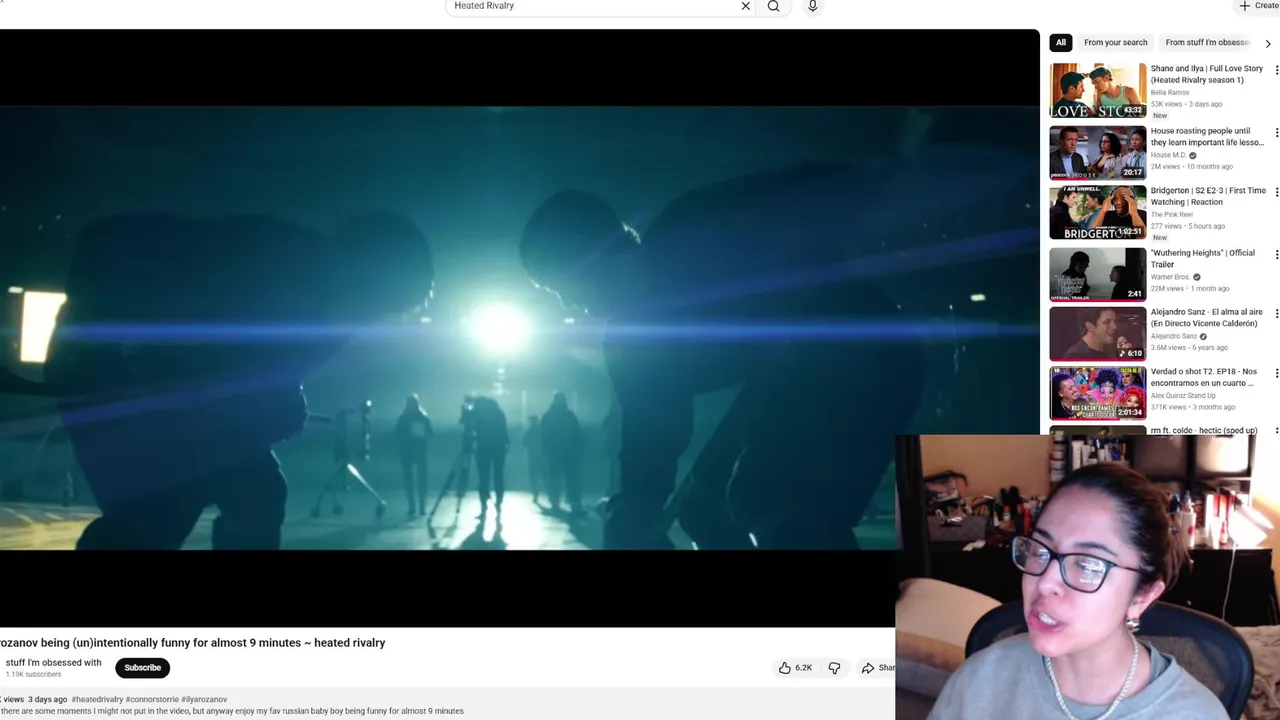Click House roasting people video title

click(x=1207, y=136)
